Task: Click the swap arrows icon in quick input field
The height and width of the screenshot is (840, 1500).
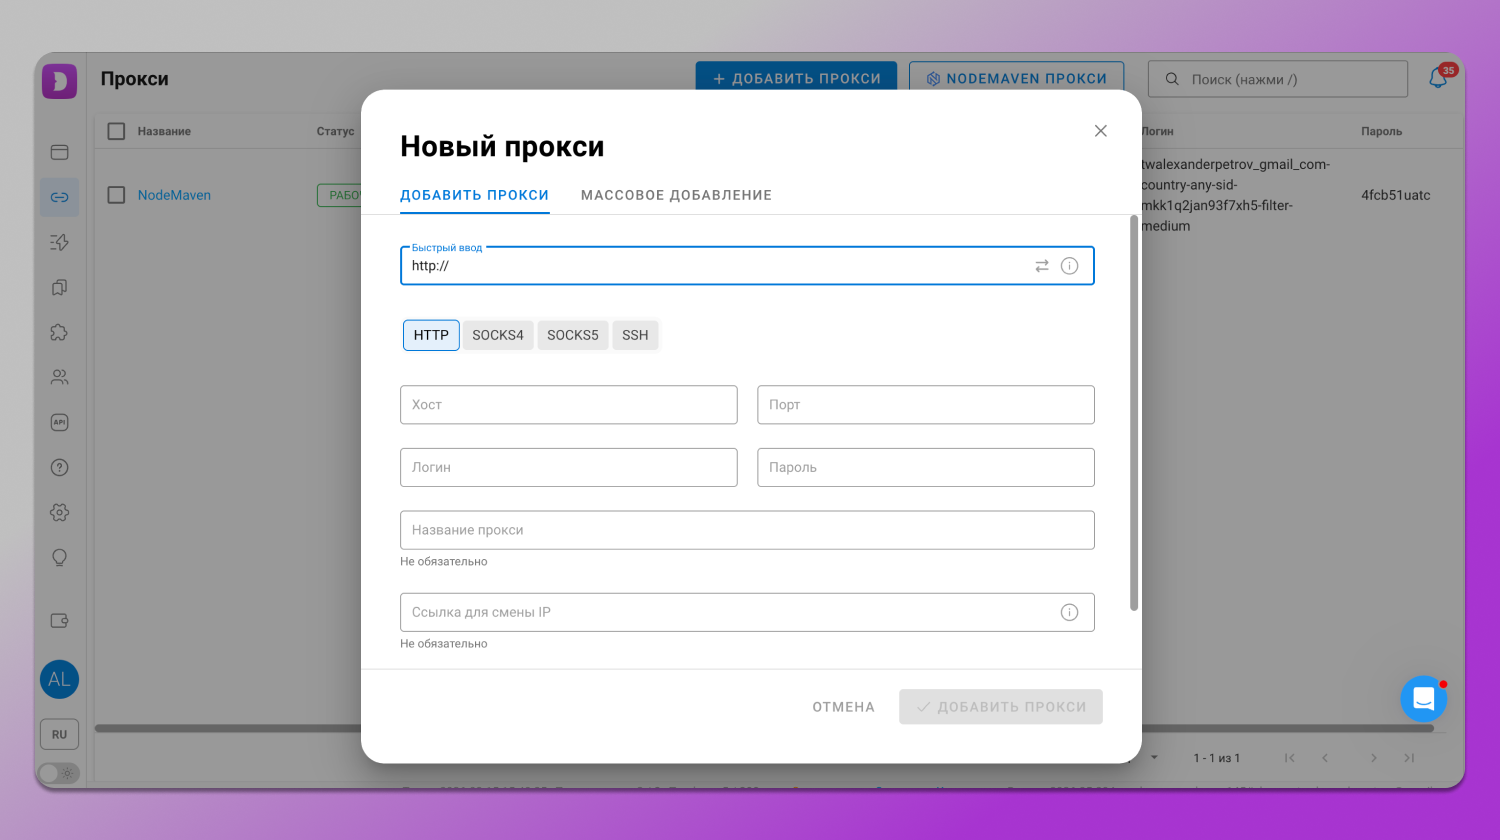Action: coord(1041,265)
